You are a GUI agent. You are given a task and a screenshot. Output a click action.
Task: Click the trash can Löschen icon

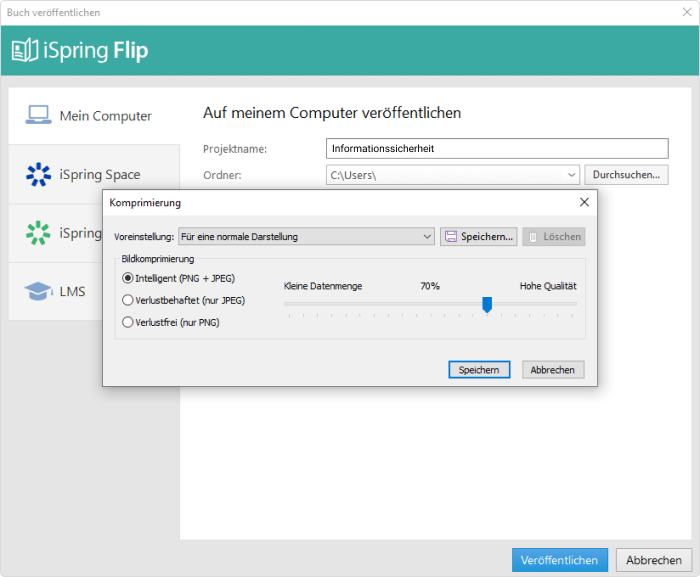pyautogui.click(x=533, y=237)
